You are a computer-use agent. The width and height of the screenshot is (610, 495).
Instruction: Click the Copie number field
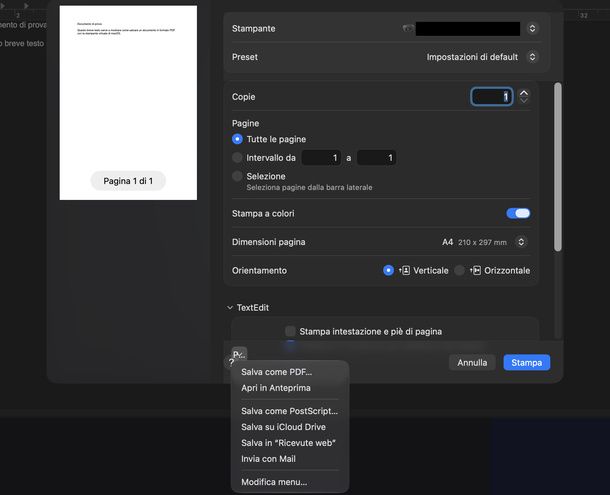click(x=492, y=97)
